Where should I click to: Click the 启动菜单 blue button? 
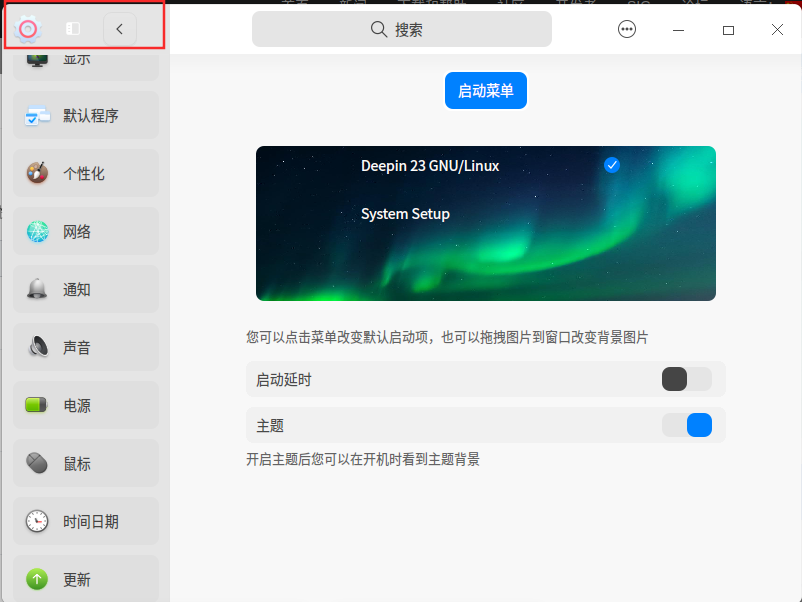click(485, 91)
